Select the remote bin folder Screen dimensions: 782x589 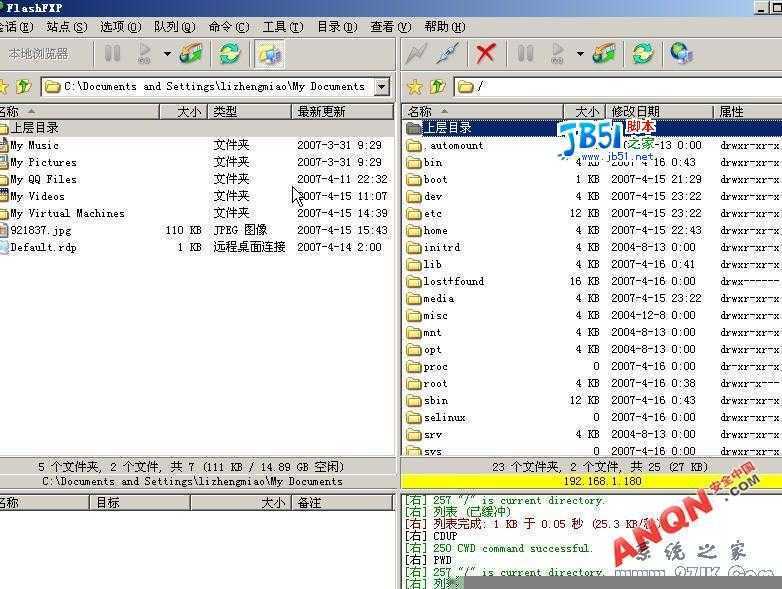click(432, 162)
